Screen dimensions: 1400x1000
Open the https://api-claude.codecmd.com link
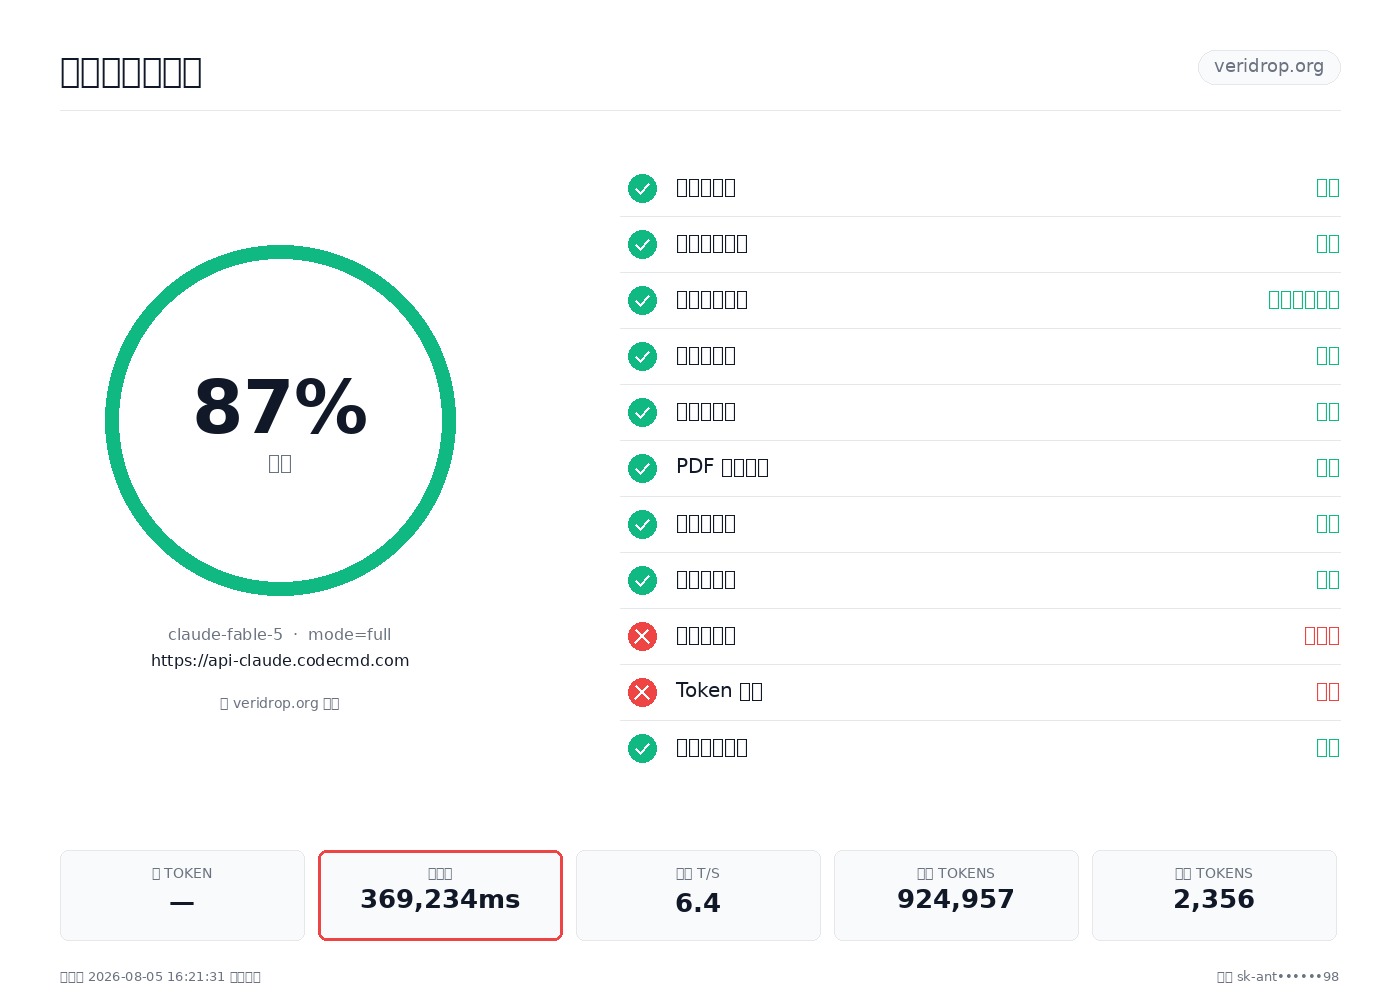280,660
